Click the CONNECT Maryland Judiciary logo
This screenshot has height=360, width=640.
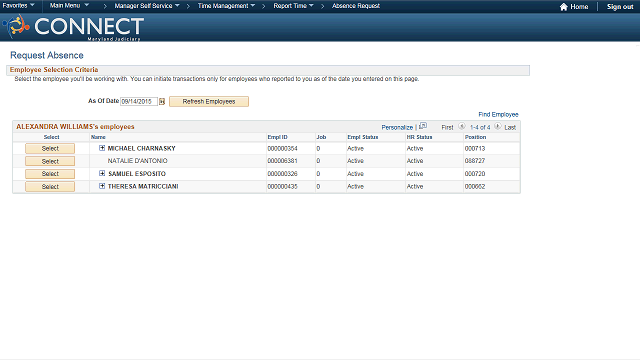click(x=73, y=27)
